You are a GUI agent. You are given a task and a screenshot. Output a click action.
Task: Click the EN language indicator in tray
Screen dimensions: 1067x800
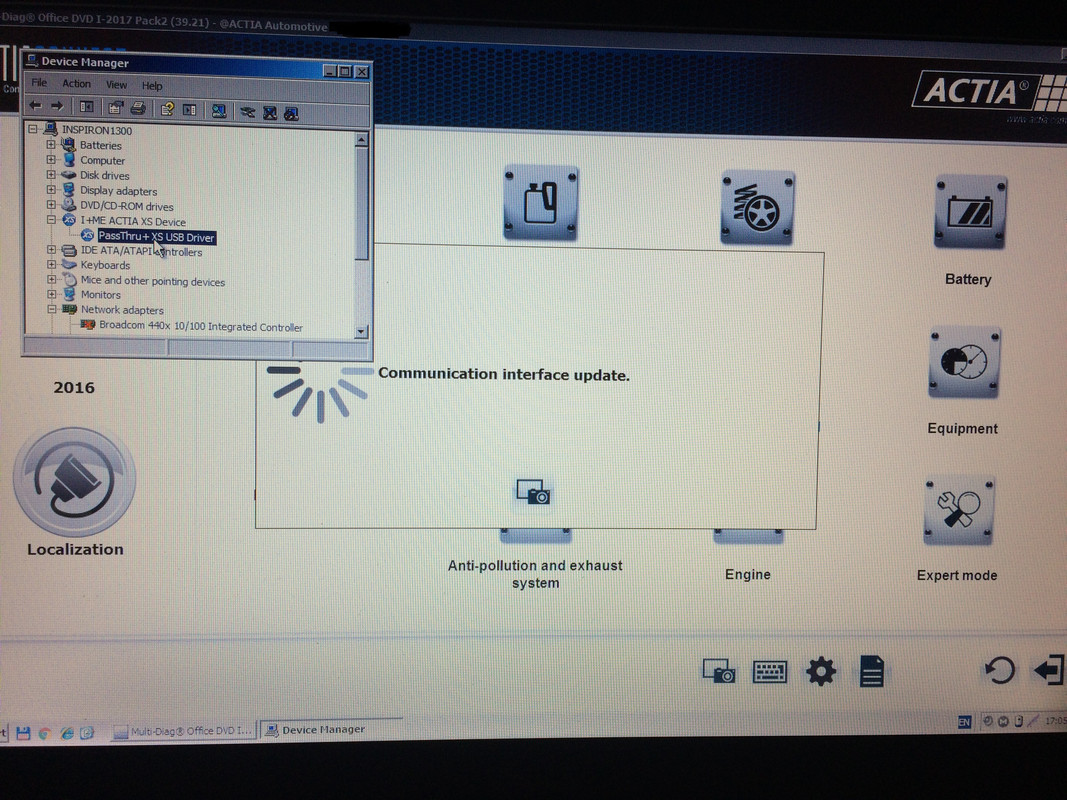point(964,722)
